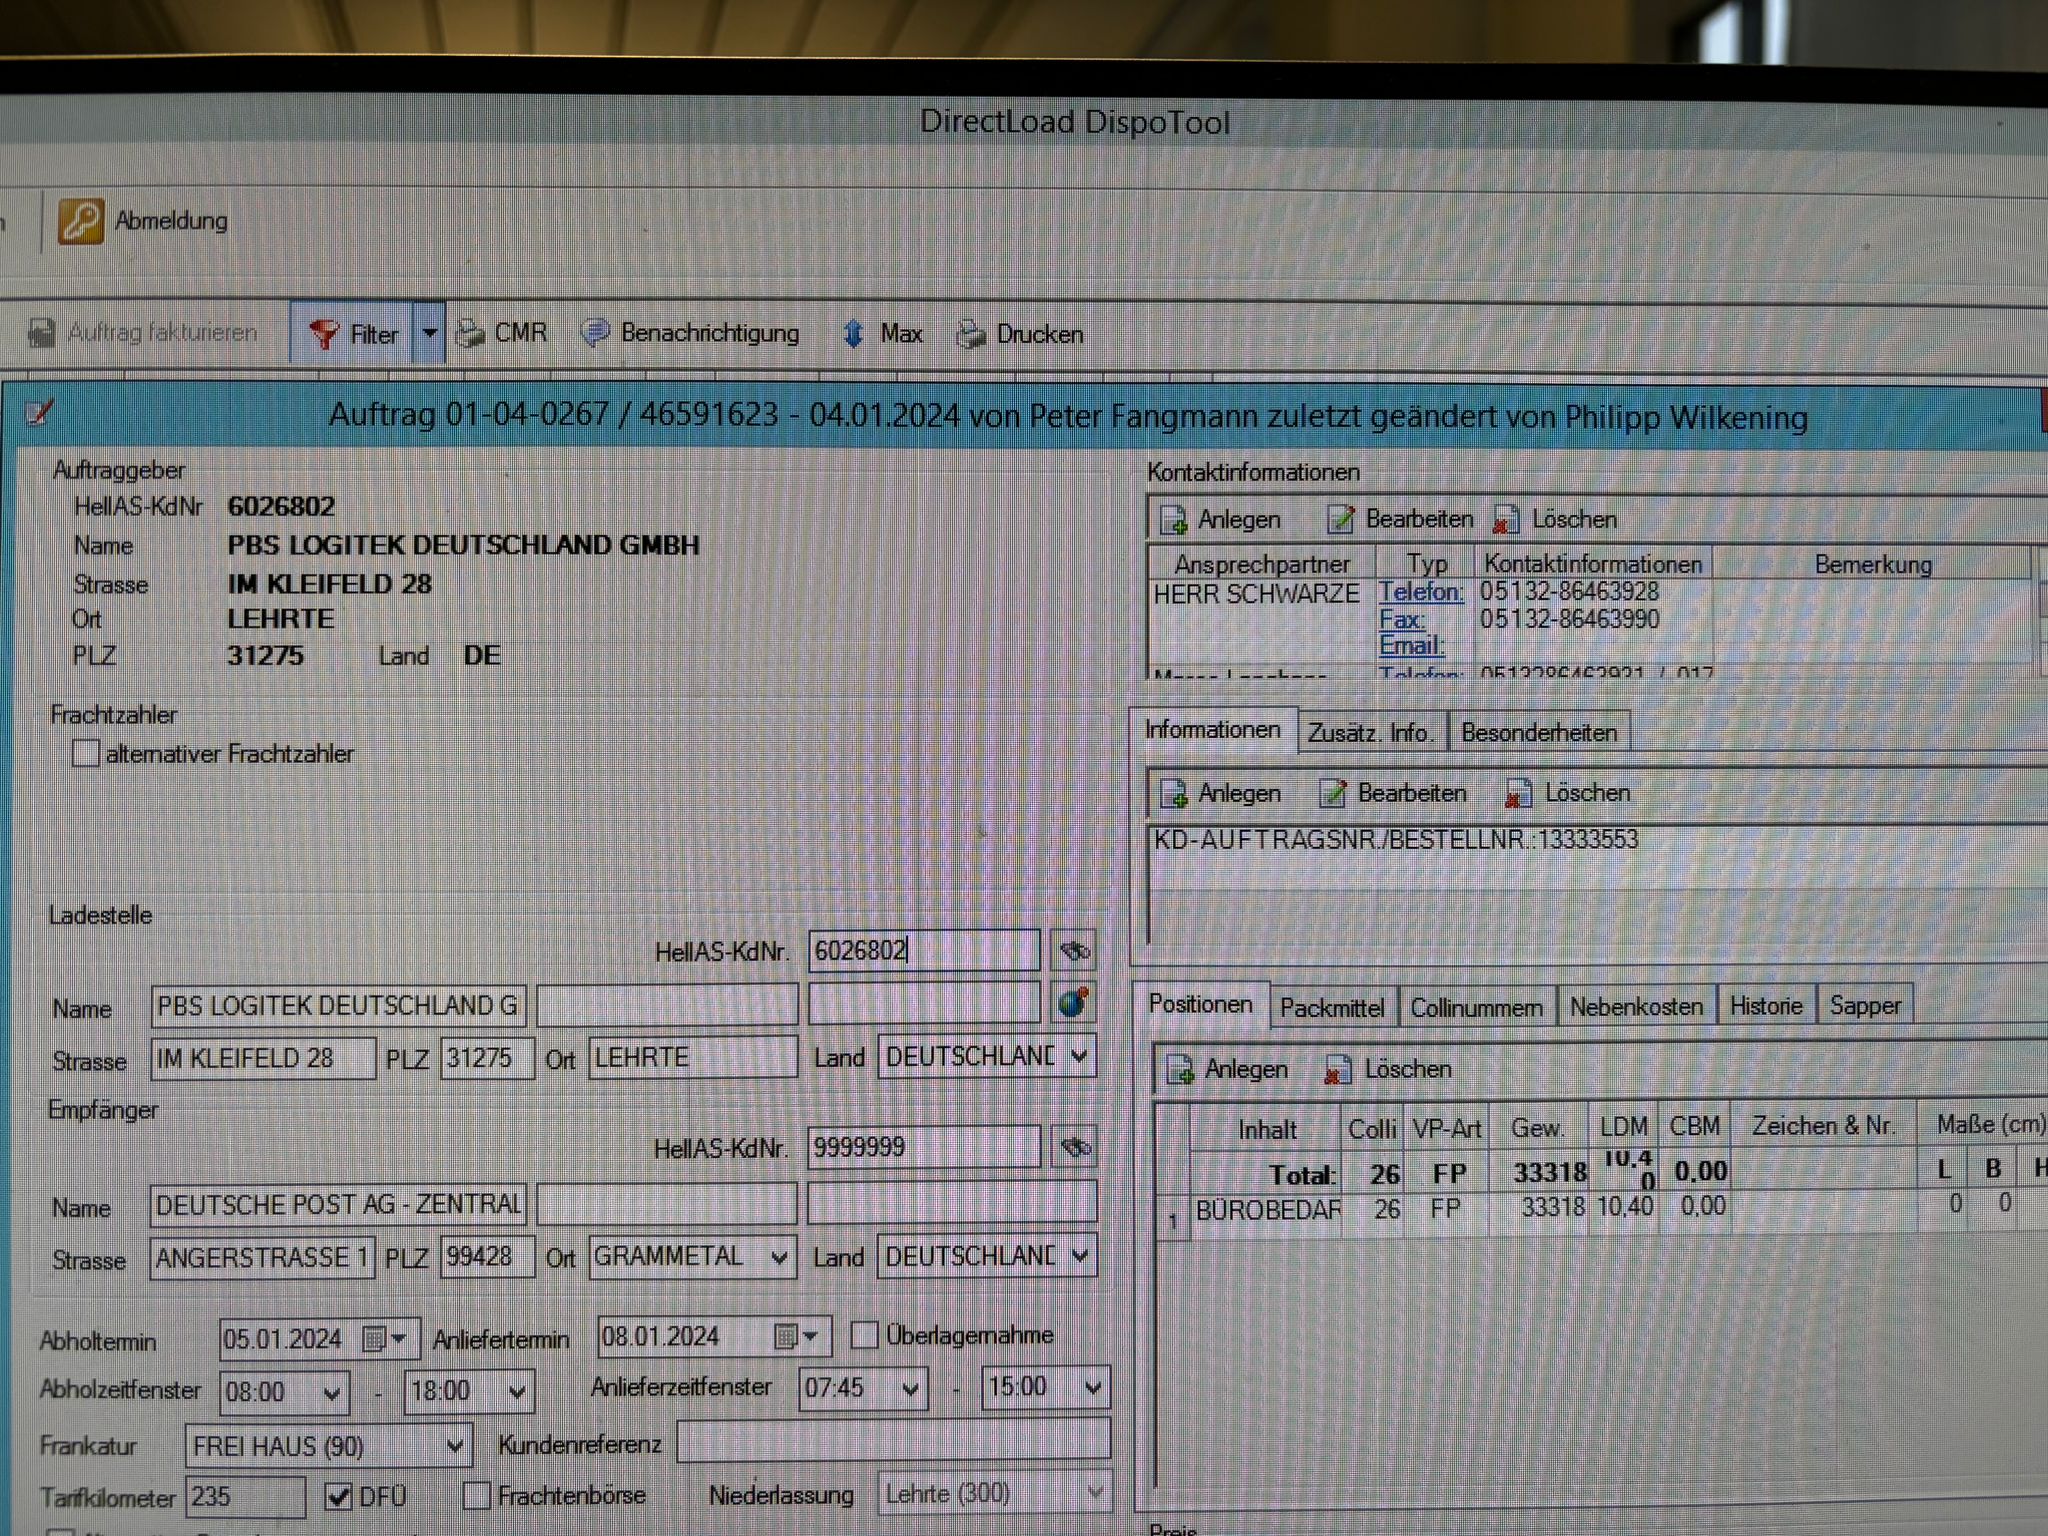The height and width of the screenshot is (1536, 2048).
Task: Click the Ladestelle Name field PBS LOGITEK
Action: [338, 1006]
